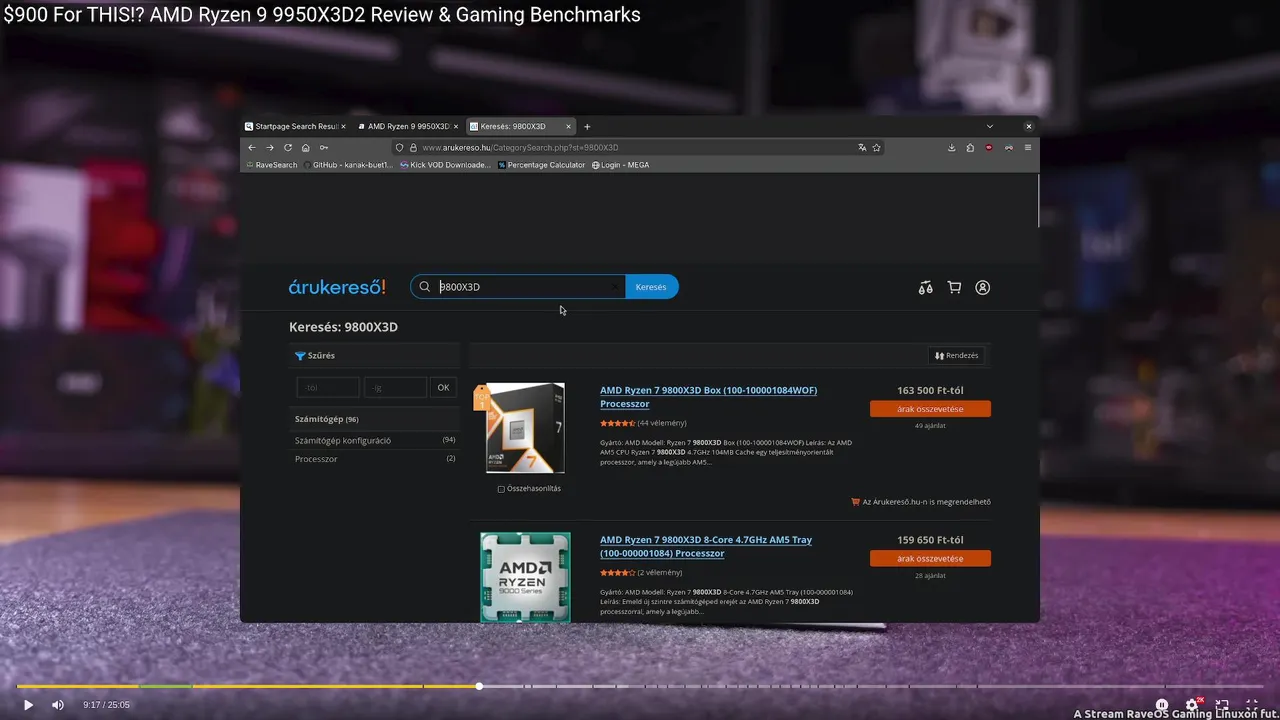Toggle autoplay pause switch in player
The image size is (1280, 720).
point(1162,705)
